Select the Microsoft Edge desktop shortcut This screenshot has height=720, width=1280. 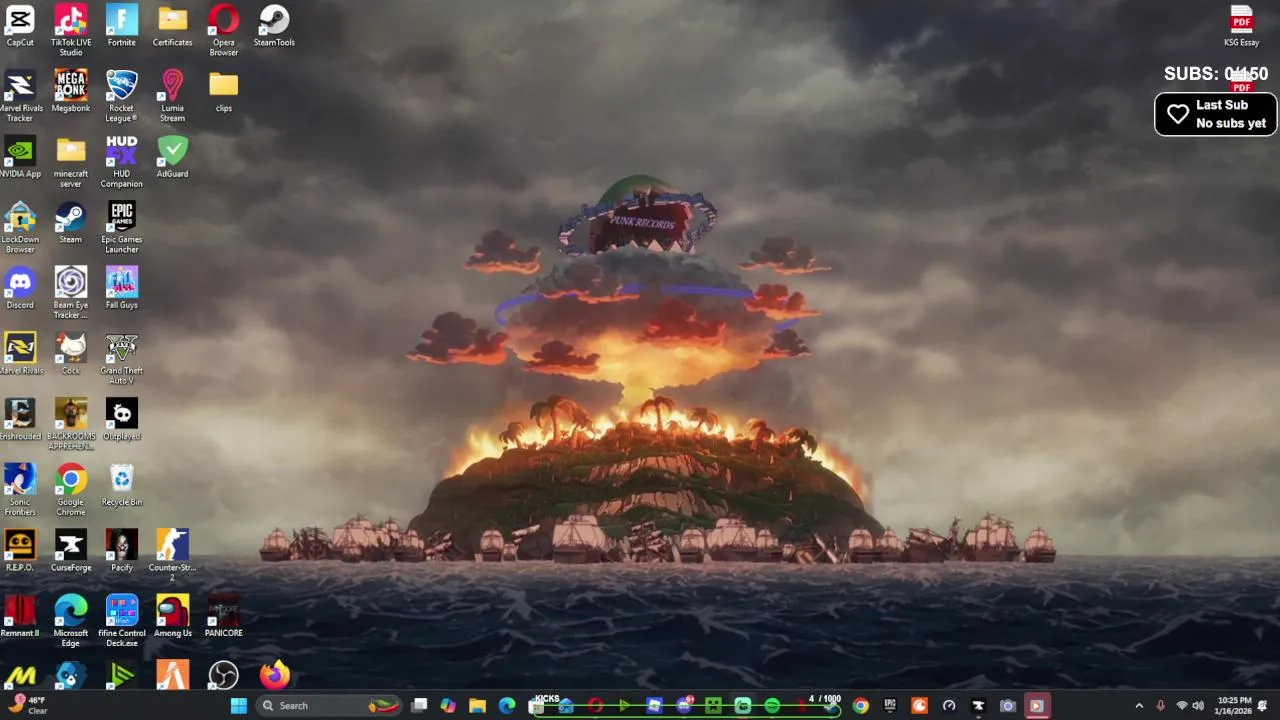pyautogui.click(x=71, y=621)
